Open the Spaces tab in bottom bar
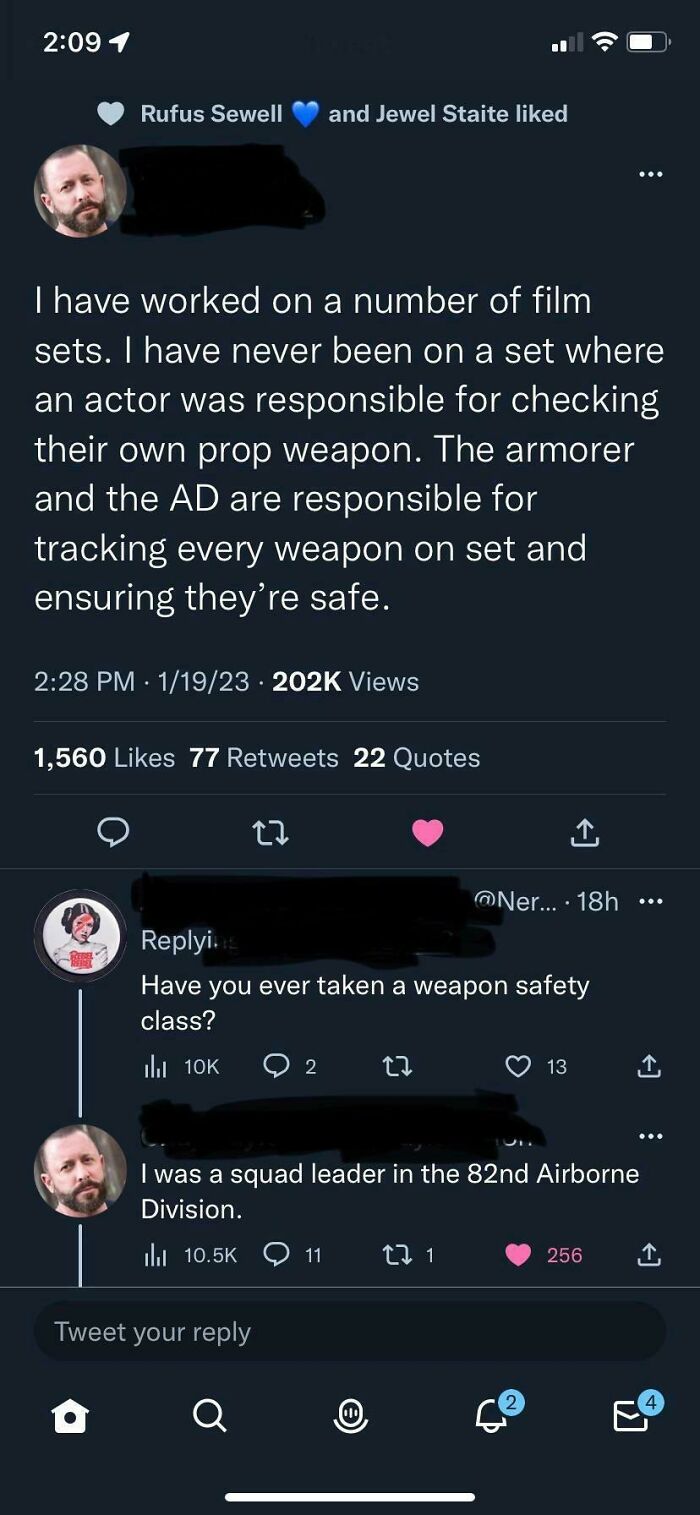This screenshot has height=1515, width=700. tap(350, 1415)
